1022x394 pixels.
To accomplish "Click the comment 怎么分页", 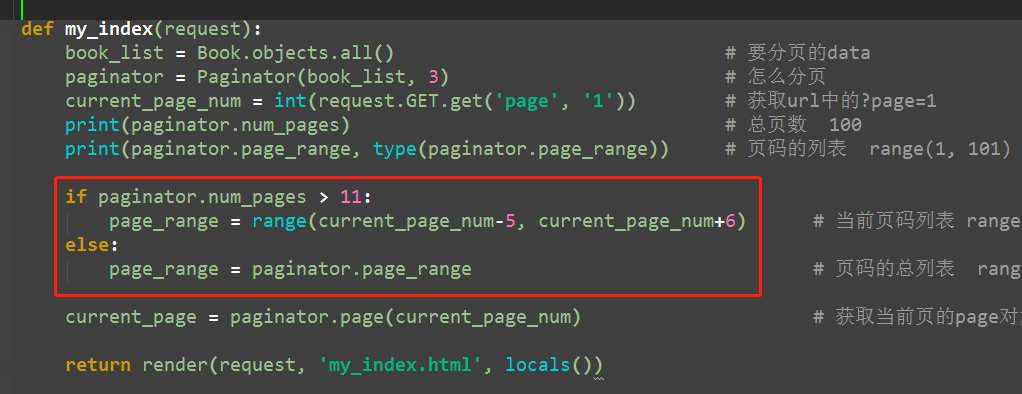I will click(776, 77).
